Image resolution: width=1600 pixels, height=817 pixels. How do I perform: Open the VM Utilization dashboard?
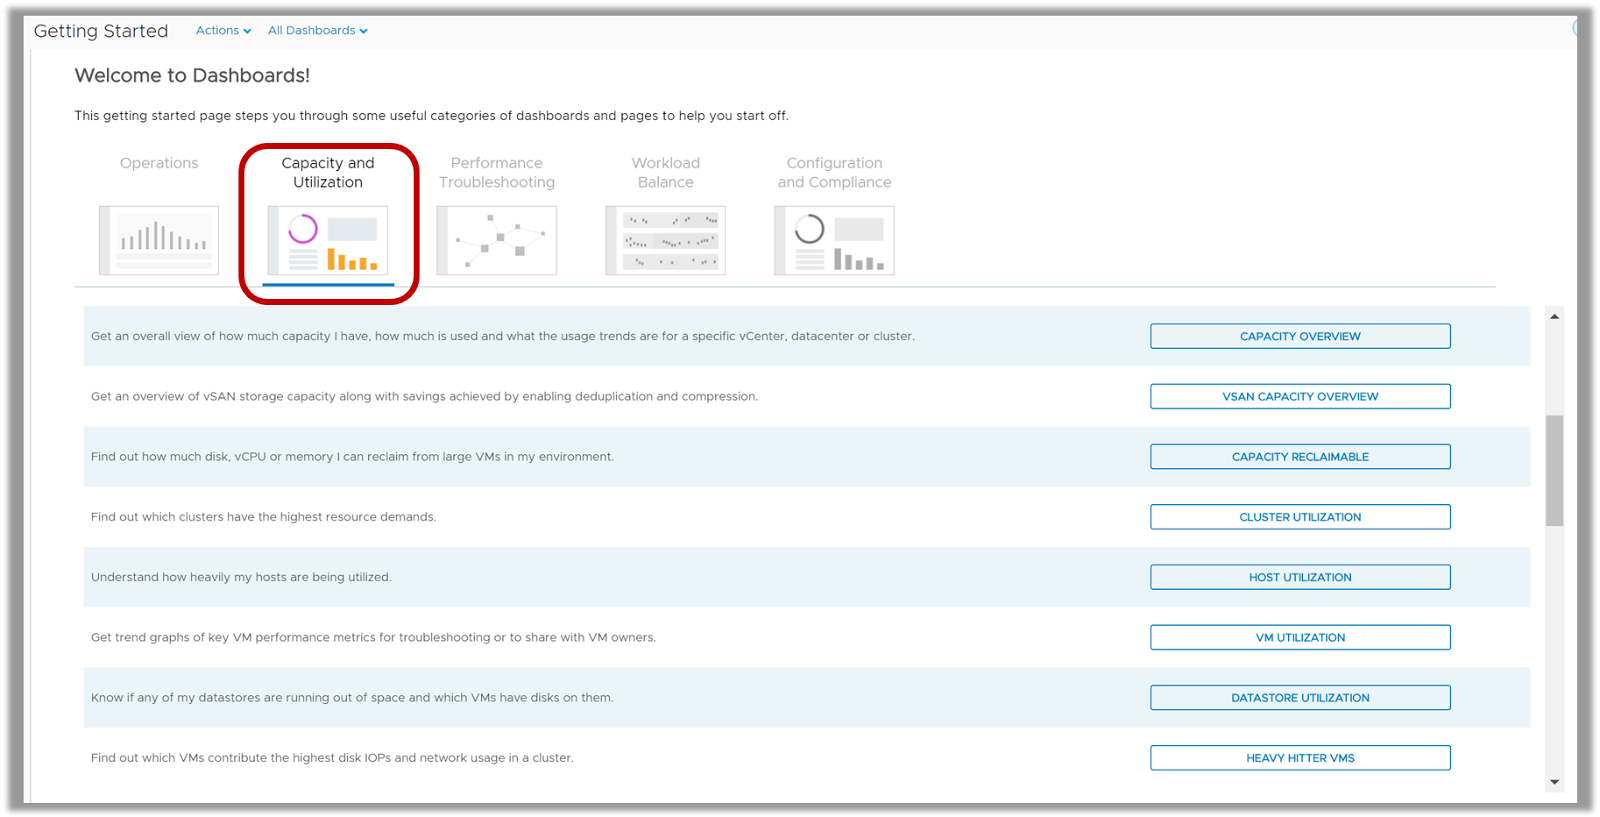(x=1300, y=637)
